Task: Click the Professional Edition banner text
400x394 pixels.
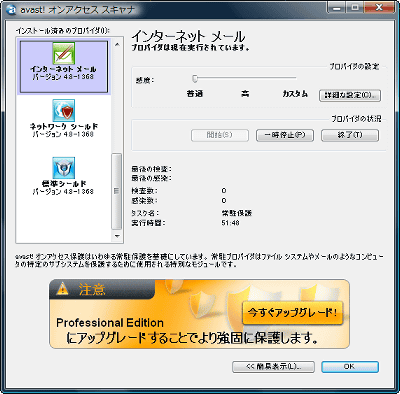Action: click(110, 323)
